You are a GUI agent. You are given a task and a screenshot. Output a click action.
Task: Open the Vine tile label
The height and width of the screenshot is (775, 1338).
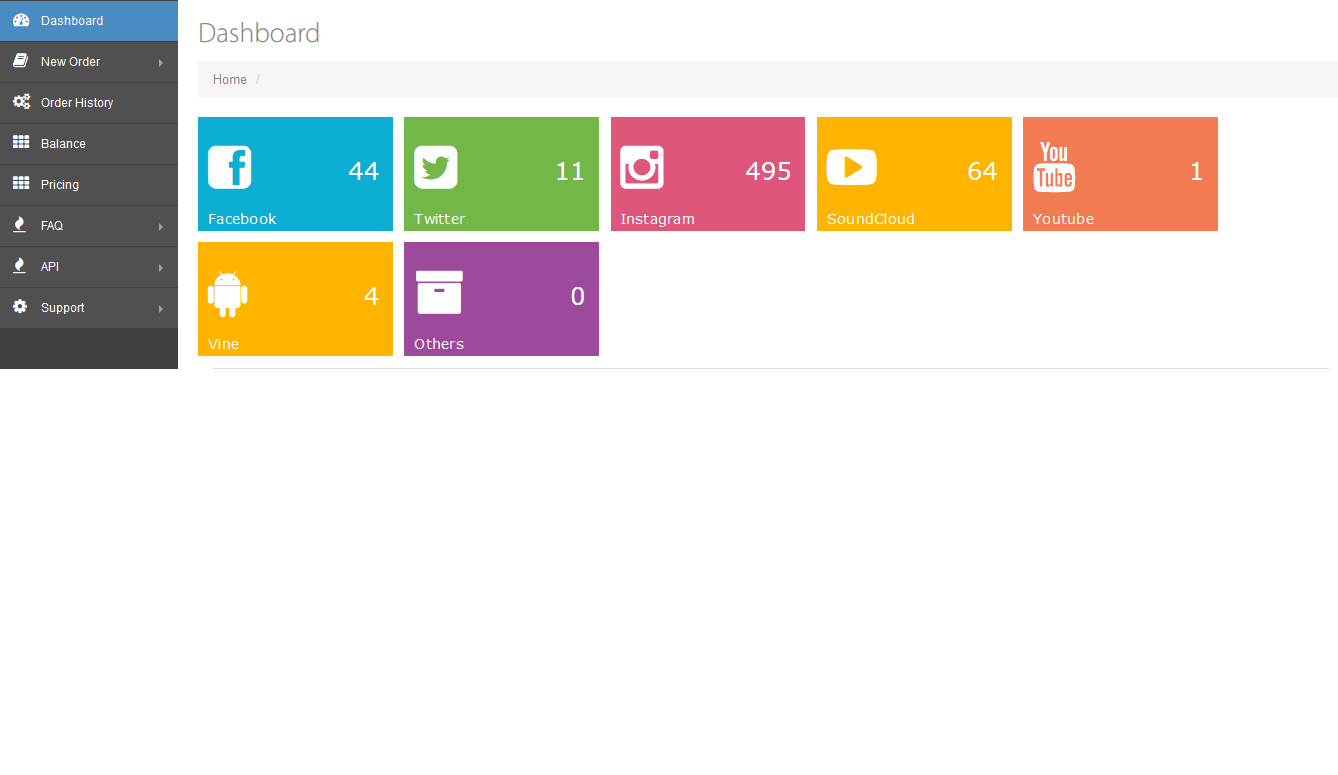click(x=223, y=344)
